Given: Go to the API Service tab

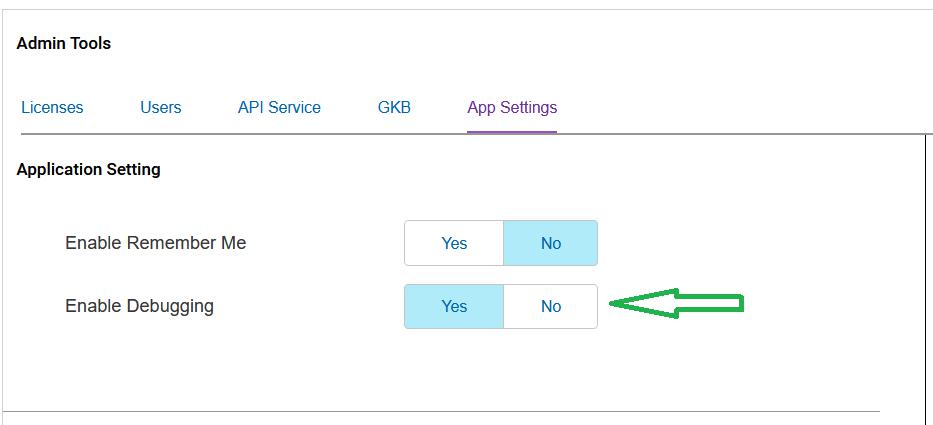Looking at the screenshot, I should click(279, 107).
